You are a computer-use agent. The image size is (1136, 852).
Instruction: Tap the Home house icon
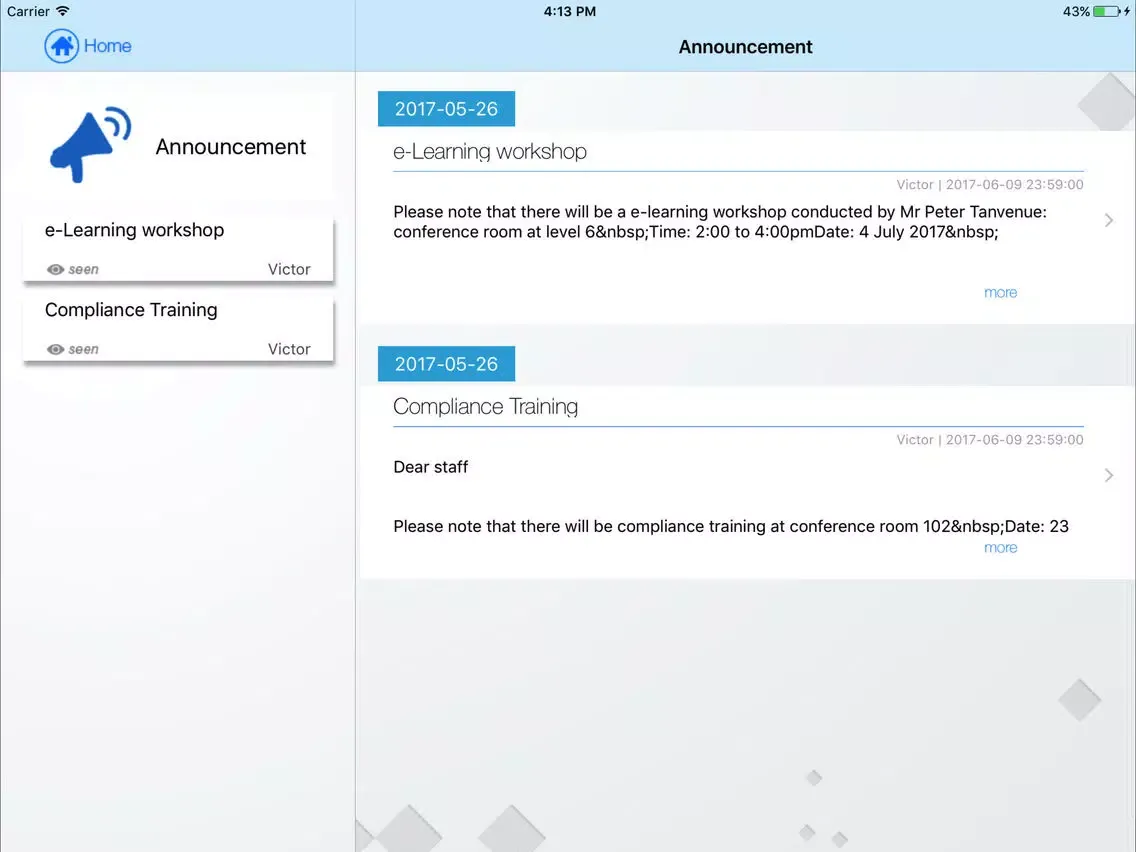(62, 46)
